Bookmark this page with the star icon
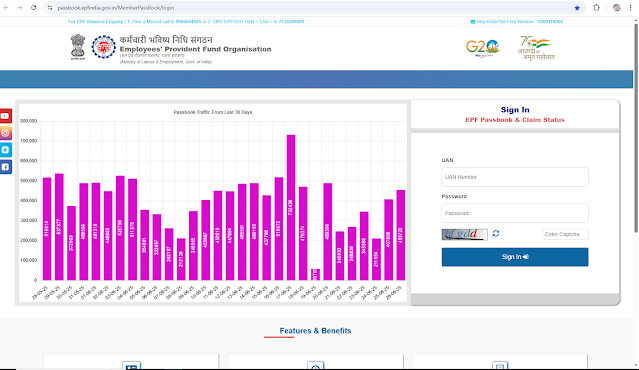The image size is (639, 370). click(577, 8)
